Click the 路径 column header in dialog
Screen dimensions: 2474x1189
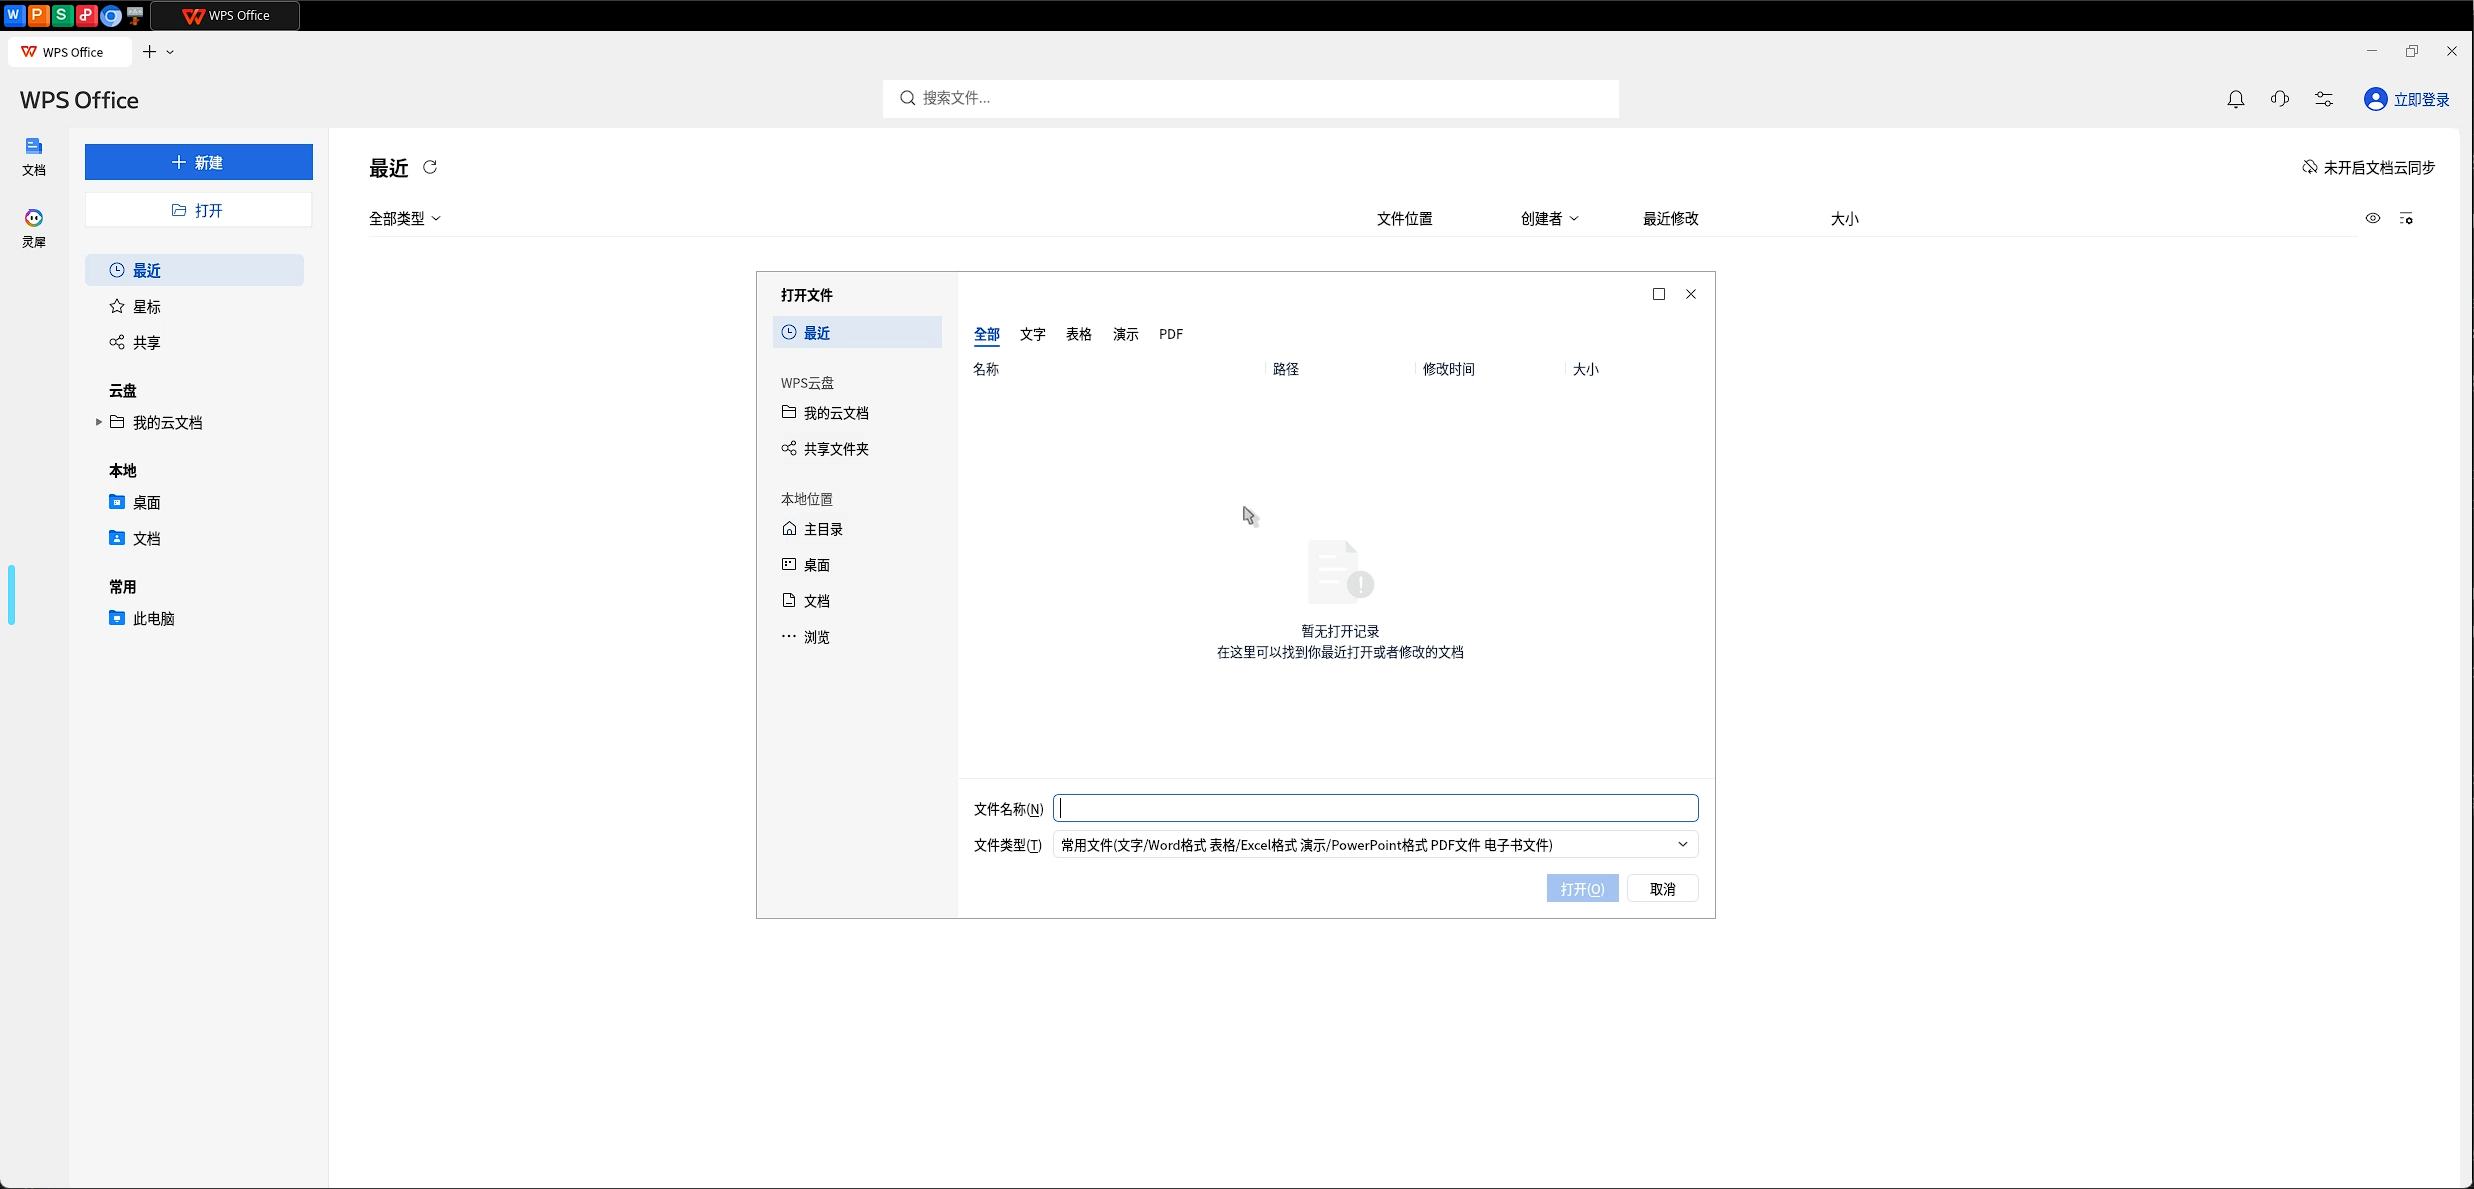(1286, 369)
